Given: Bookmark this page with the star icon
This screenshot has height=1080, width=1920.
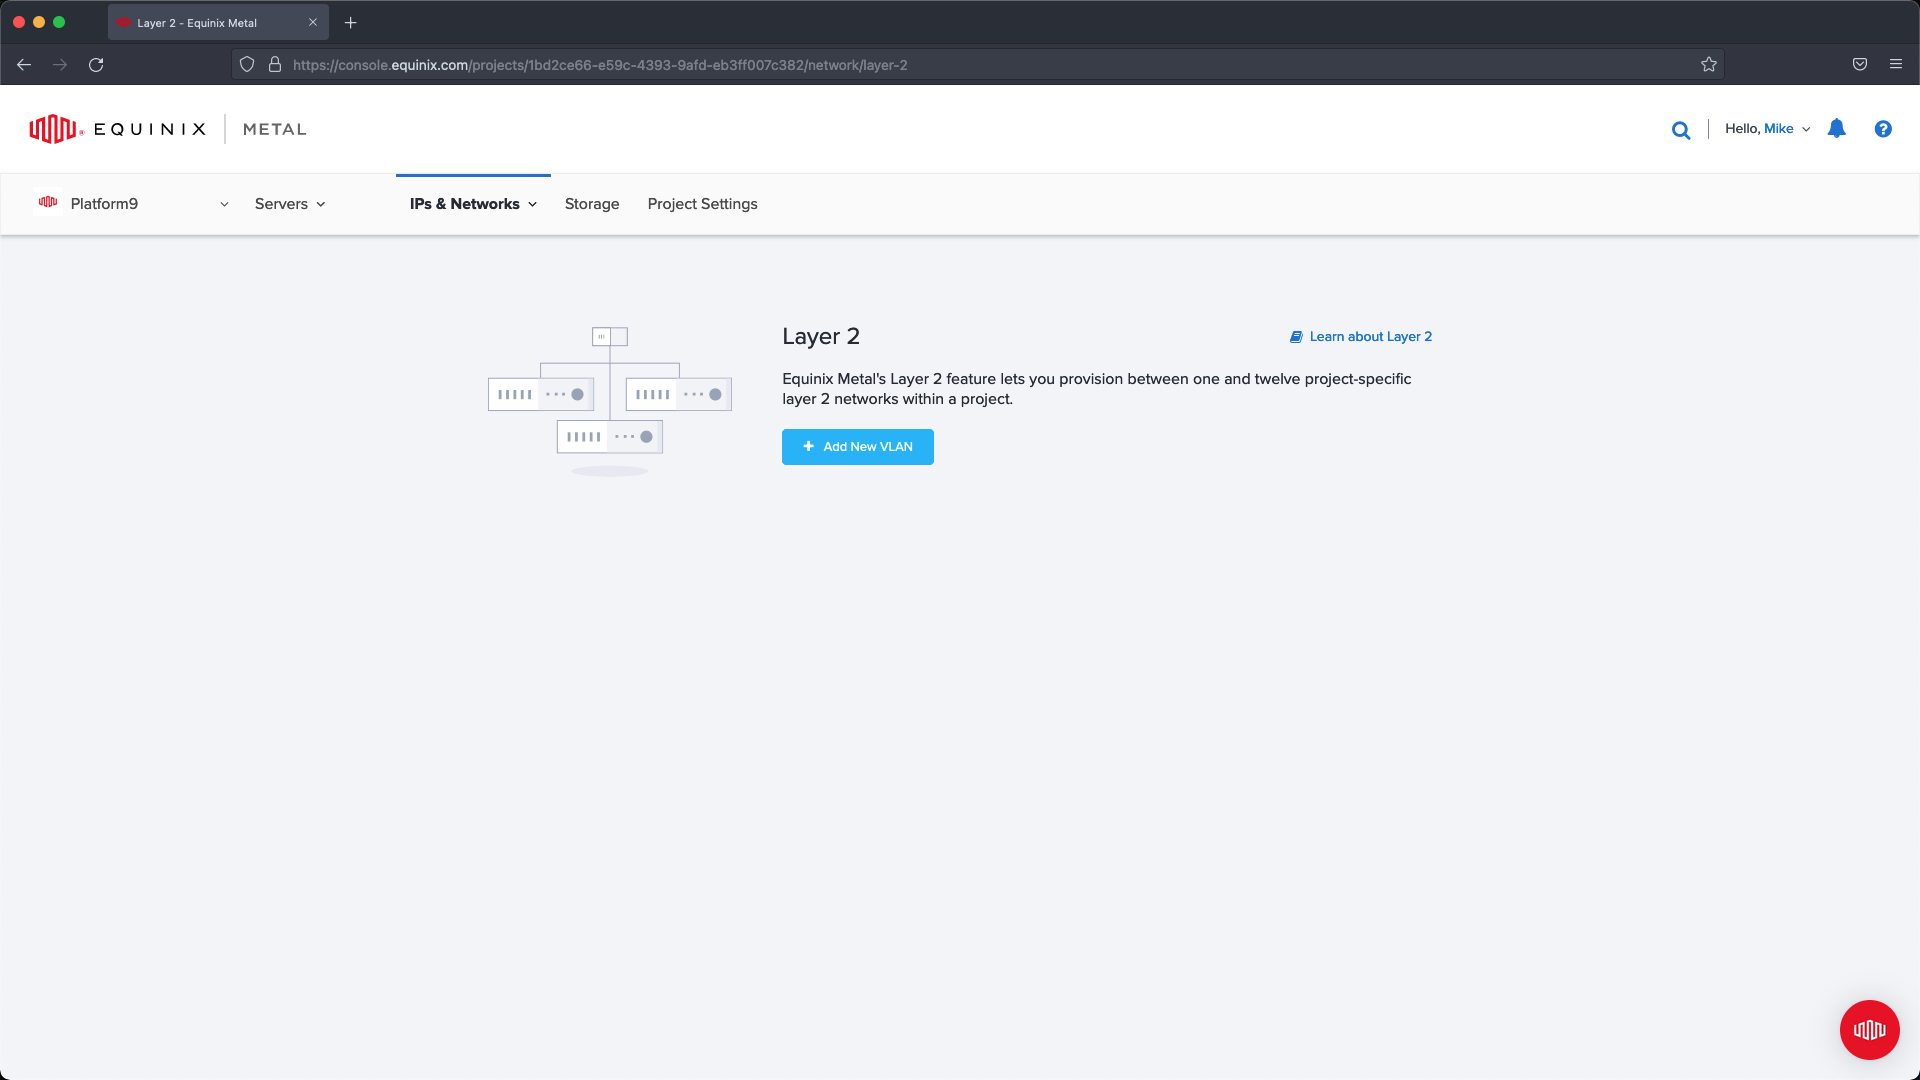Looking at the screenshot, I should [x=1709, y=65].
